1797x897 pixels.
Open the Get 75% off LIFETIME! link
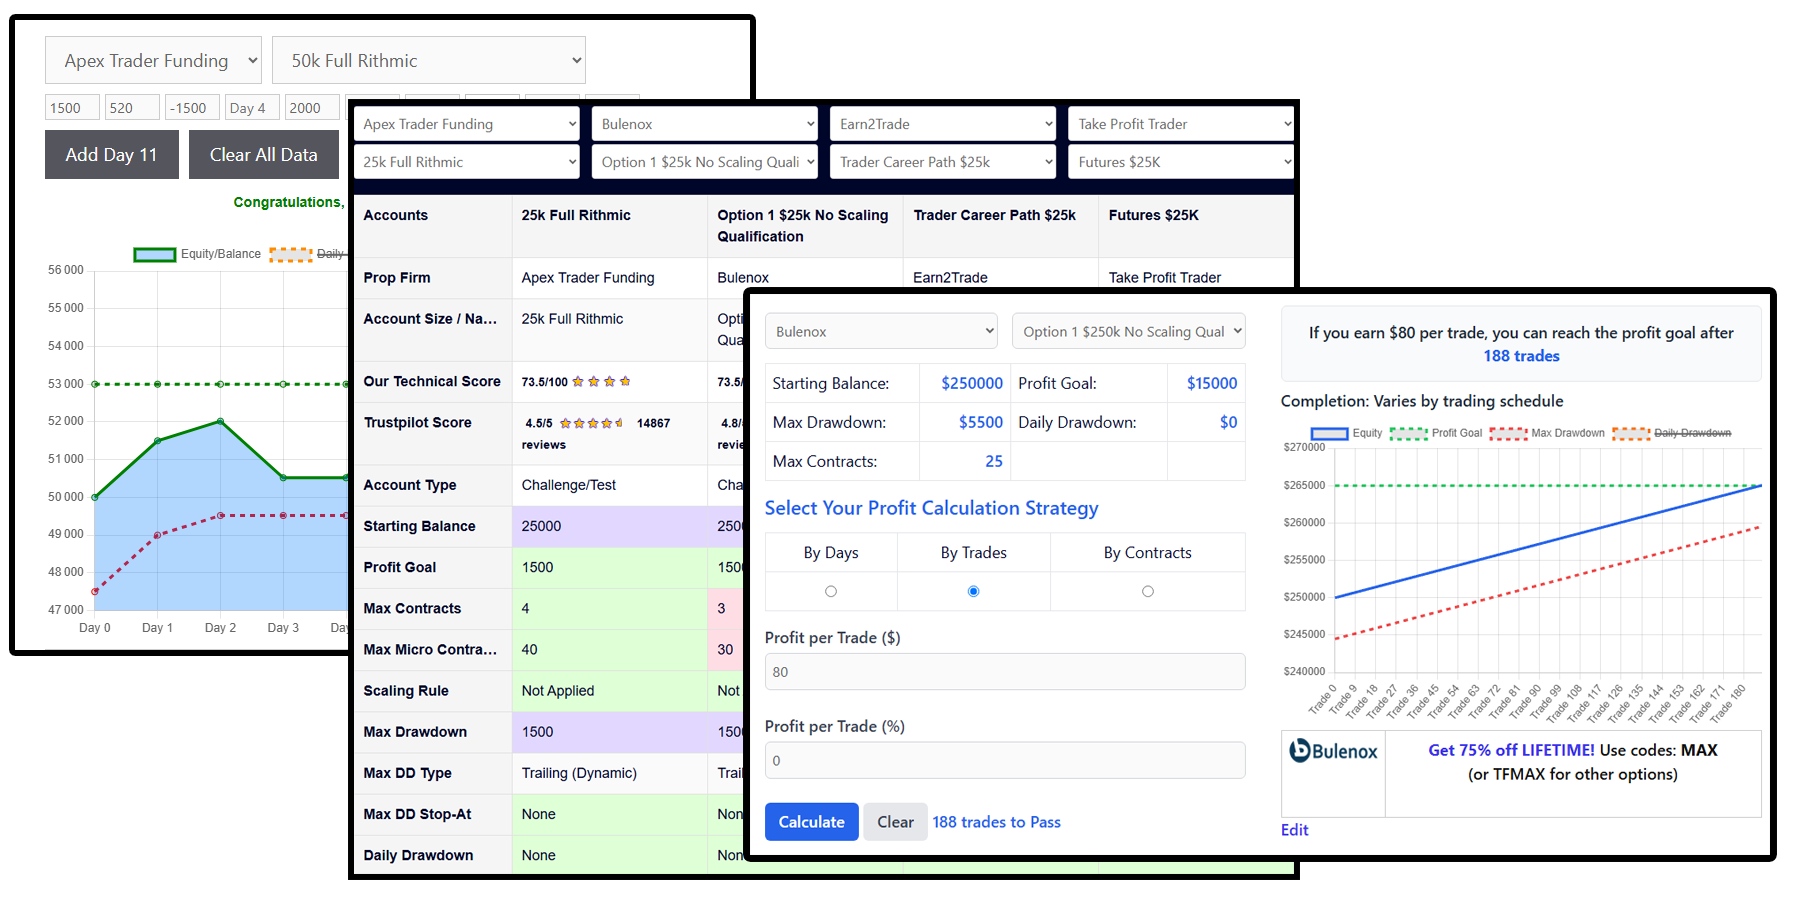pos(1511,750)
